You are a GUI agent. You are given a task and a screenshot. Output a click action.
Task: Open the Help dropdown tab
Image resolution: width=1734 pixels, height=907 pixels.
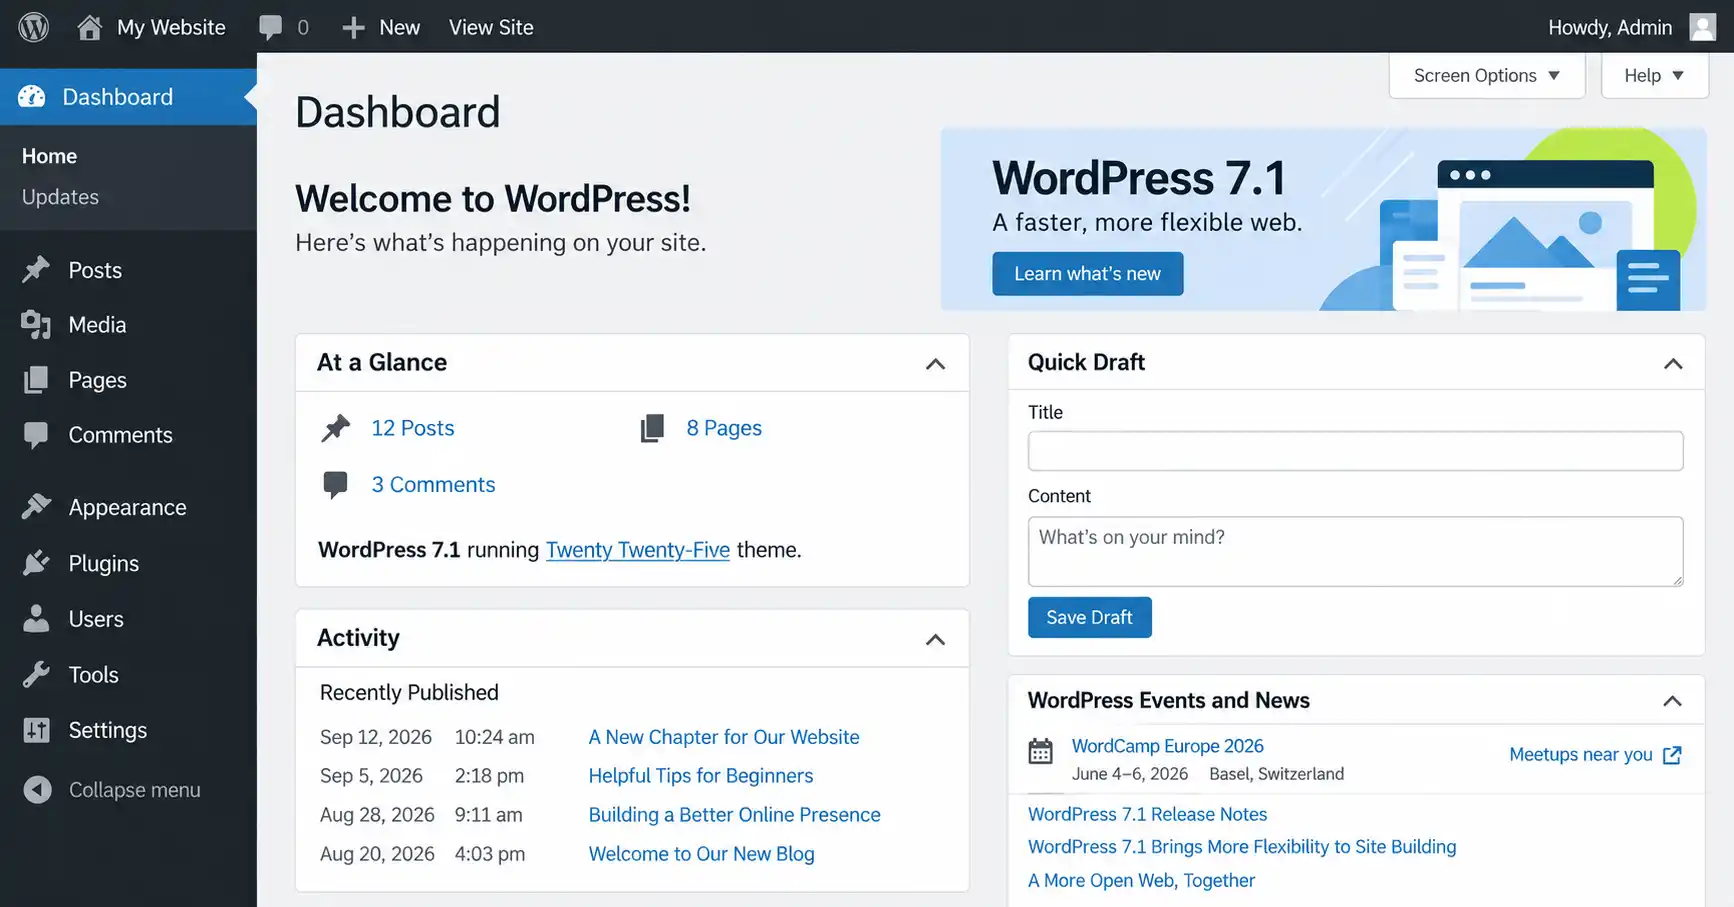[1654, 76]
